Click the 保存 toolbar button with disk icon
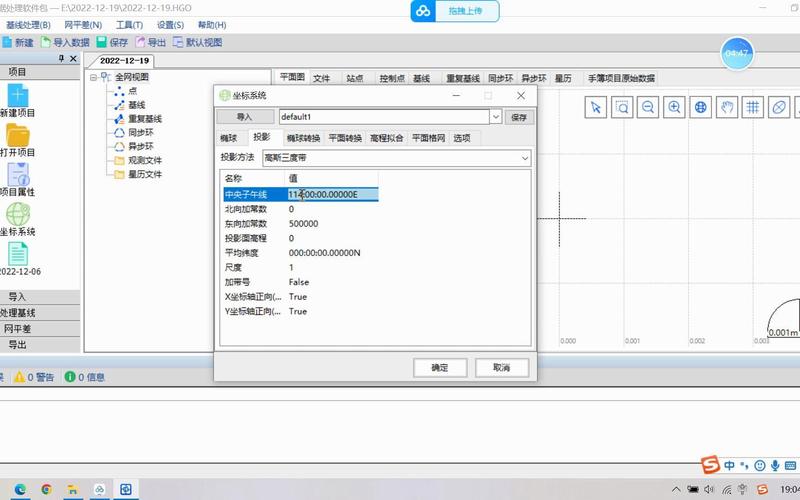The image size is (800, 500). 112,42
